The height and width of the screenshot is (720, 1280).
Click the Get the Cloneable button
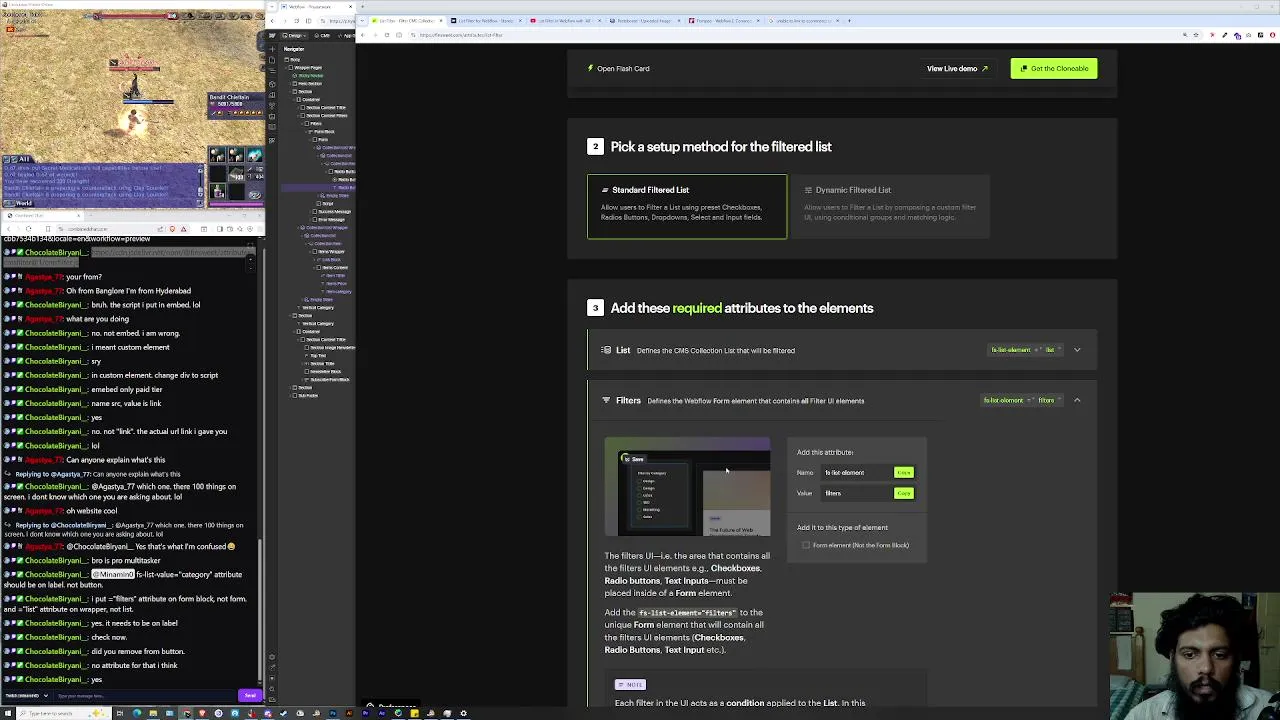tap(1053, 68)
